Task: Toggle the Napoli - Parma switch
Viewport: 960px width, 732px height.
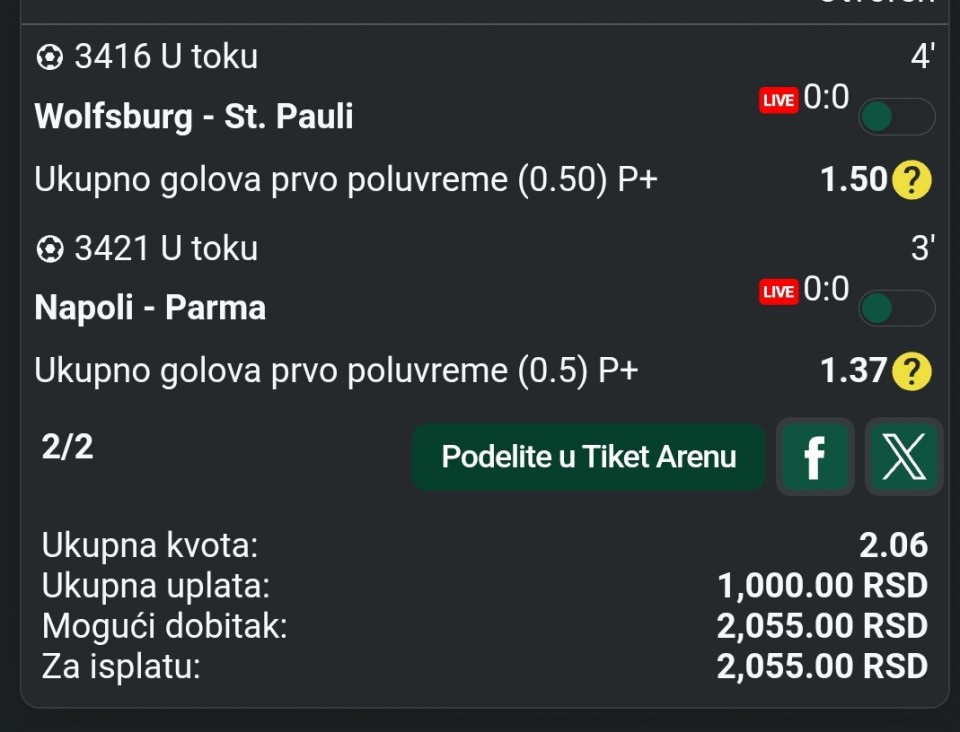Action: pos(896,309)
